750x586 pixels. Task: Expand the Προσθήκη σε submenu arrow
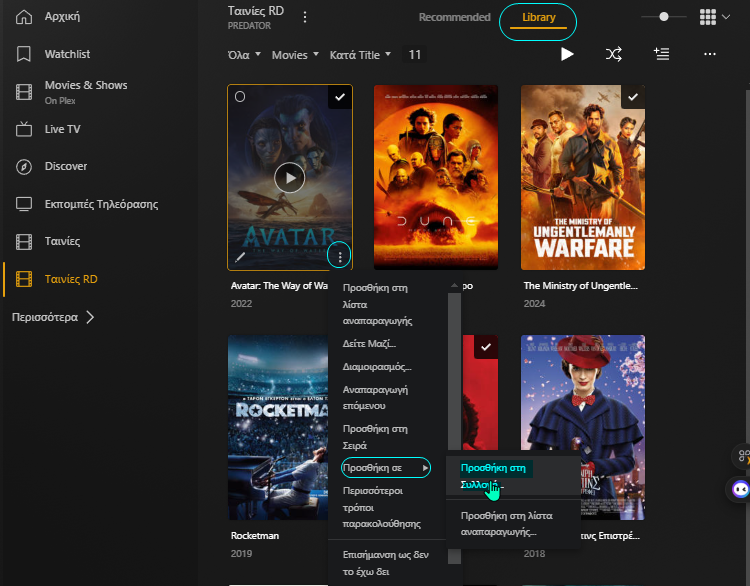425,468
